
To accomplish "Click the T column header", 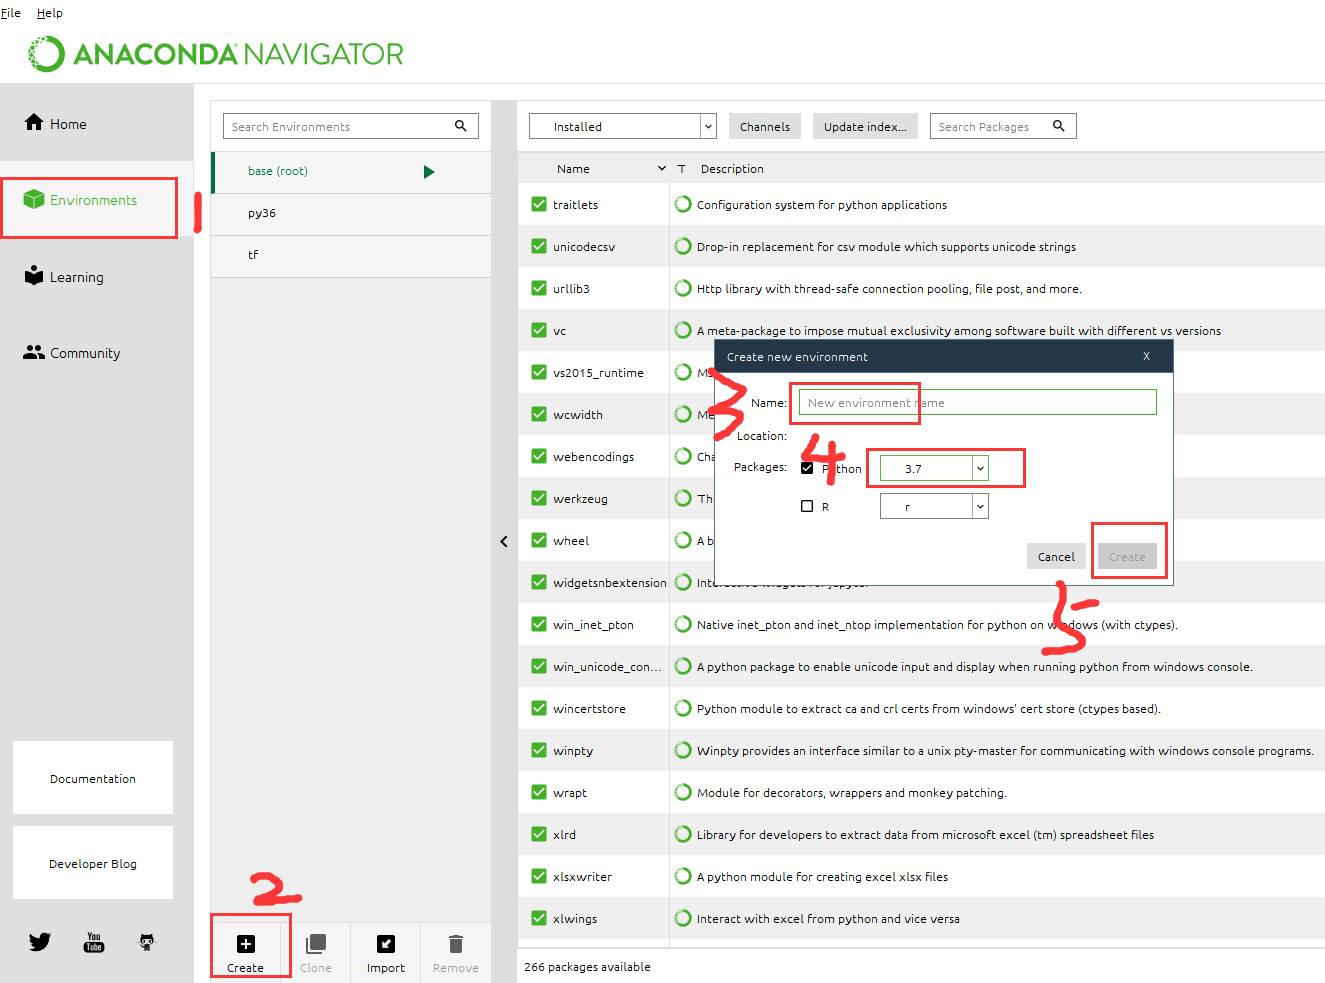I will point(681,168).
